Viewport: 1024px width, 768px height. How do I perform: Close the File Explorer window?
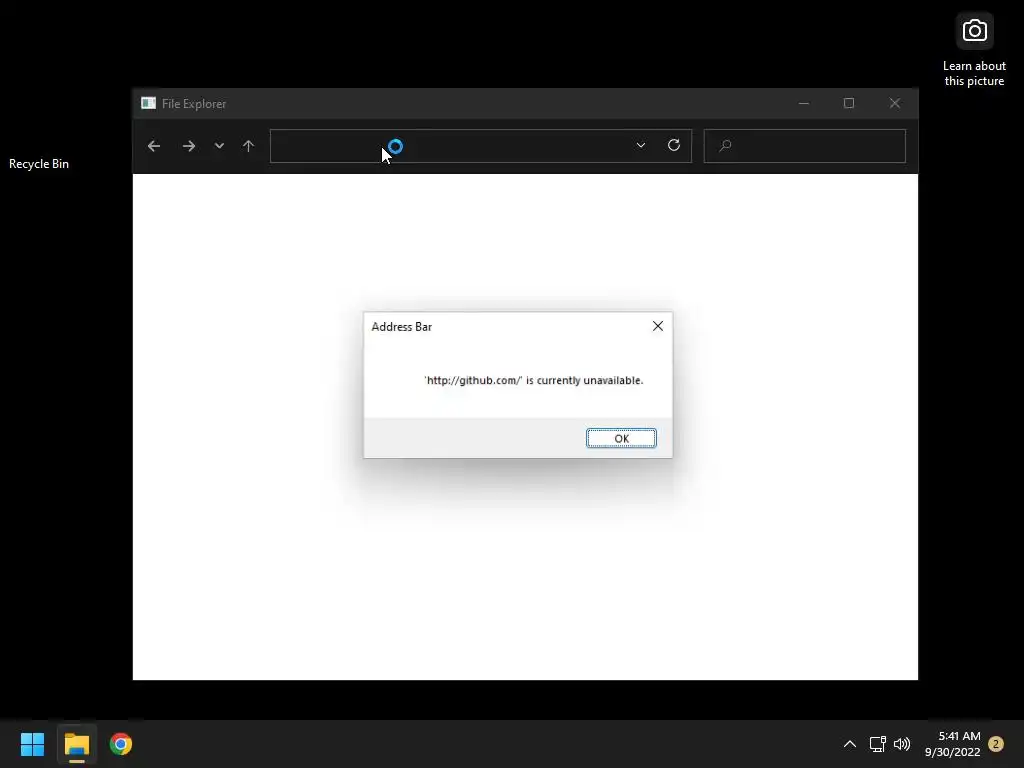pyautogui.click(x=895, y=103)
